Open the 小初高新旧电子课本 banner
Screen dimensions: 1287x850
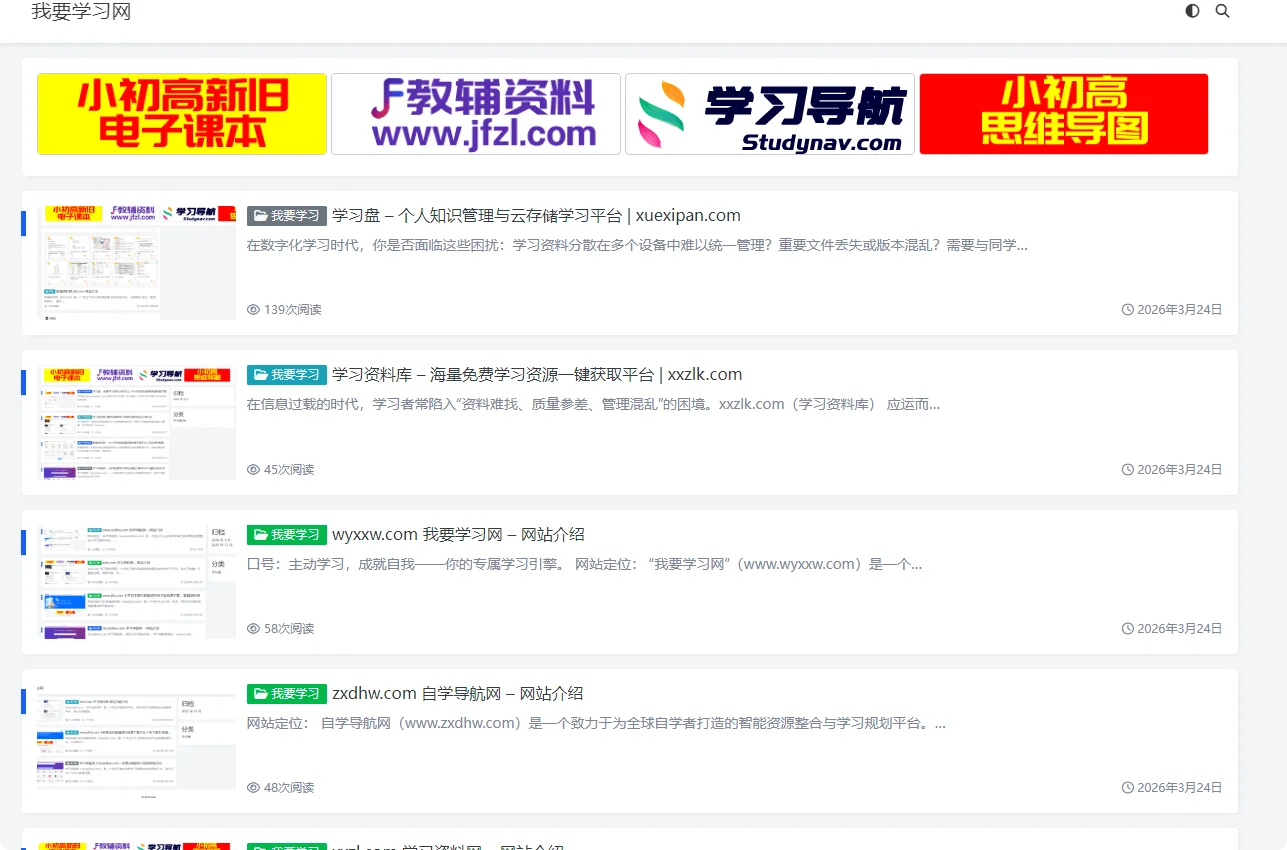181,113
